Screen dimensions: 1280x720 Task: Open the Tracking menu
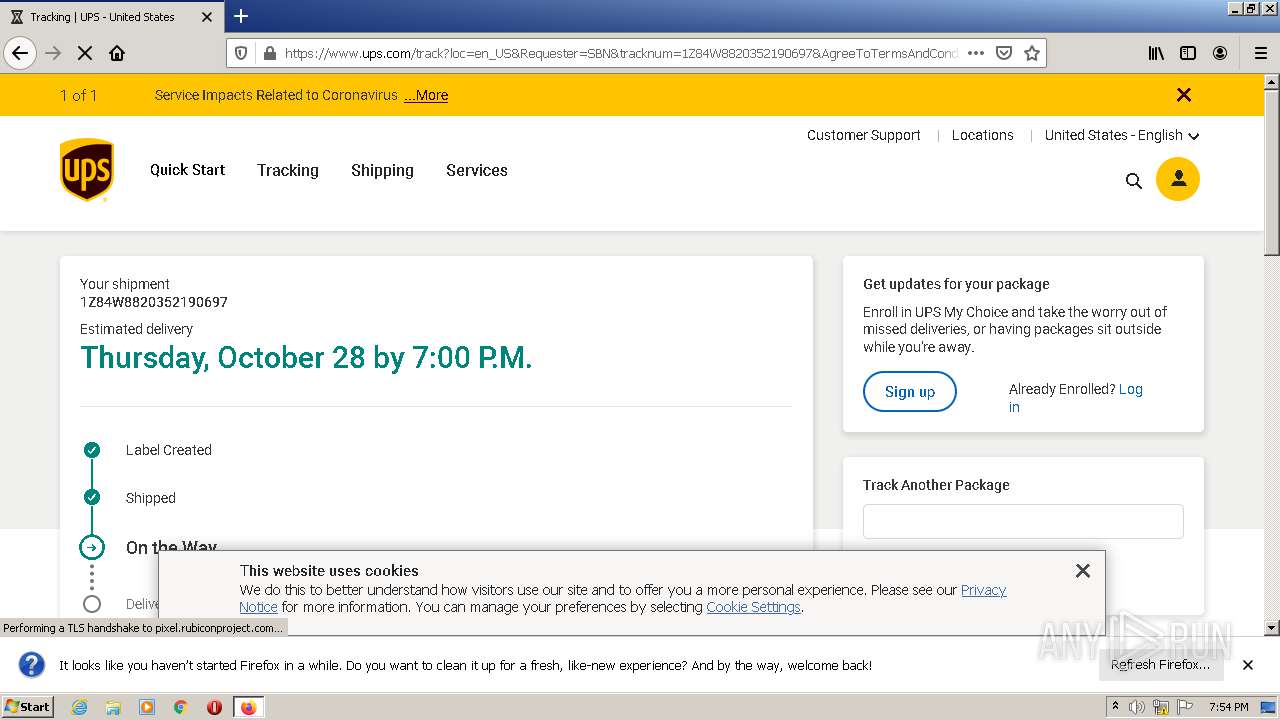point(287,170)
